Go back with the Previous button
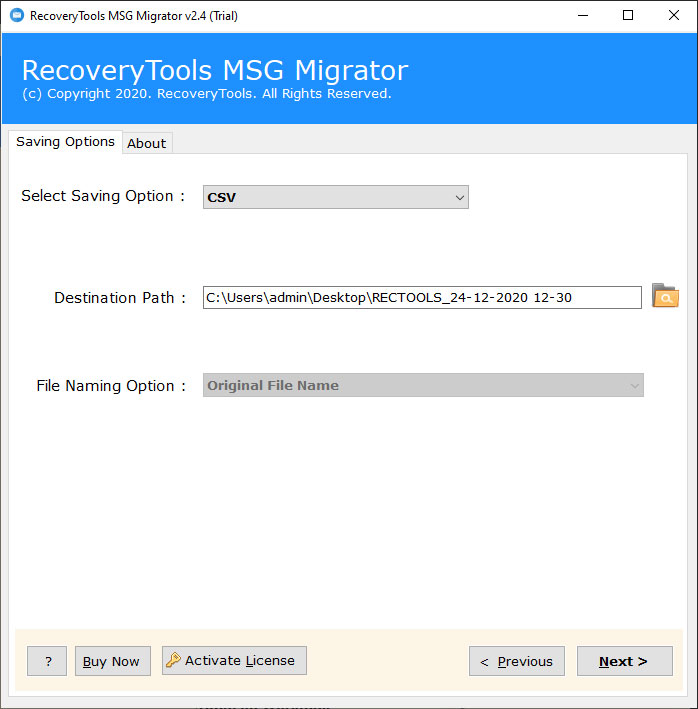 coord(517,661)
